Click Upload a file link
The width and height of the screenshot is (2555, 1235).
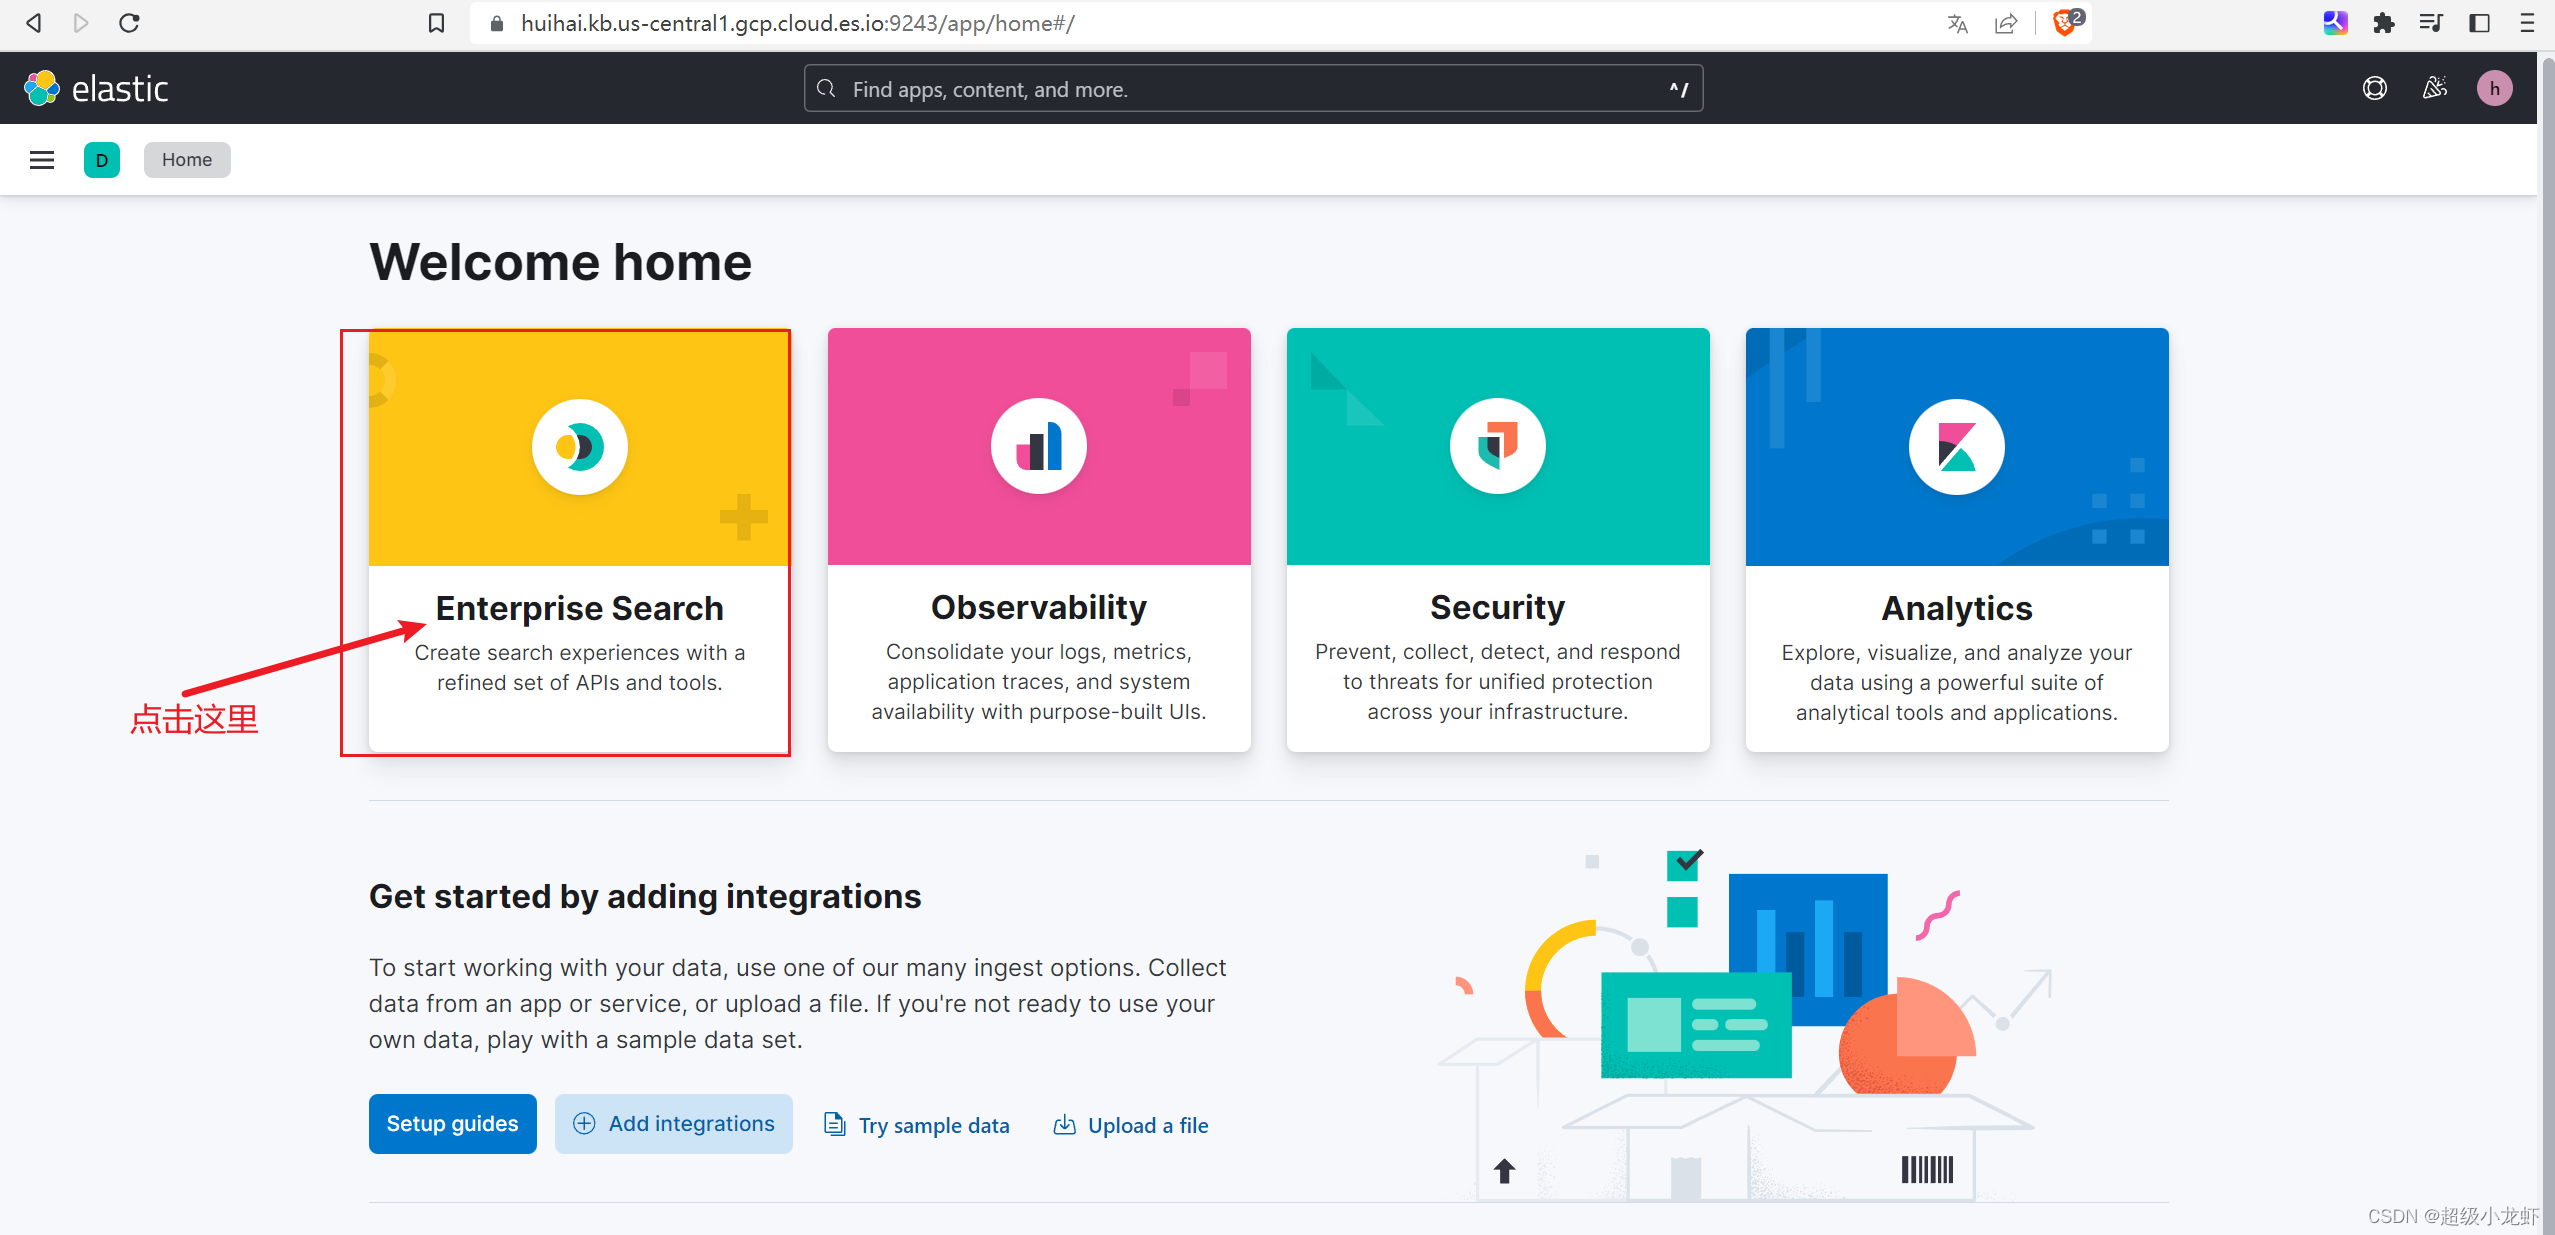[x=1131, y=1125]
